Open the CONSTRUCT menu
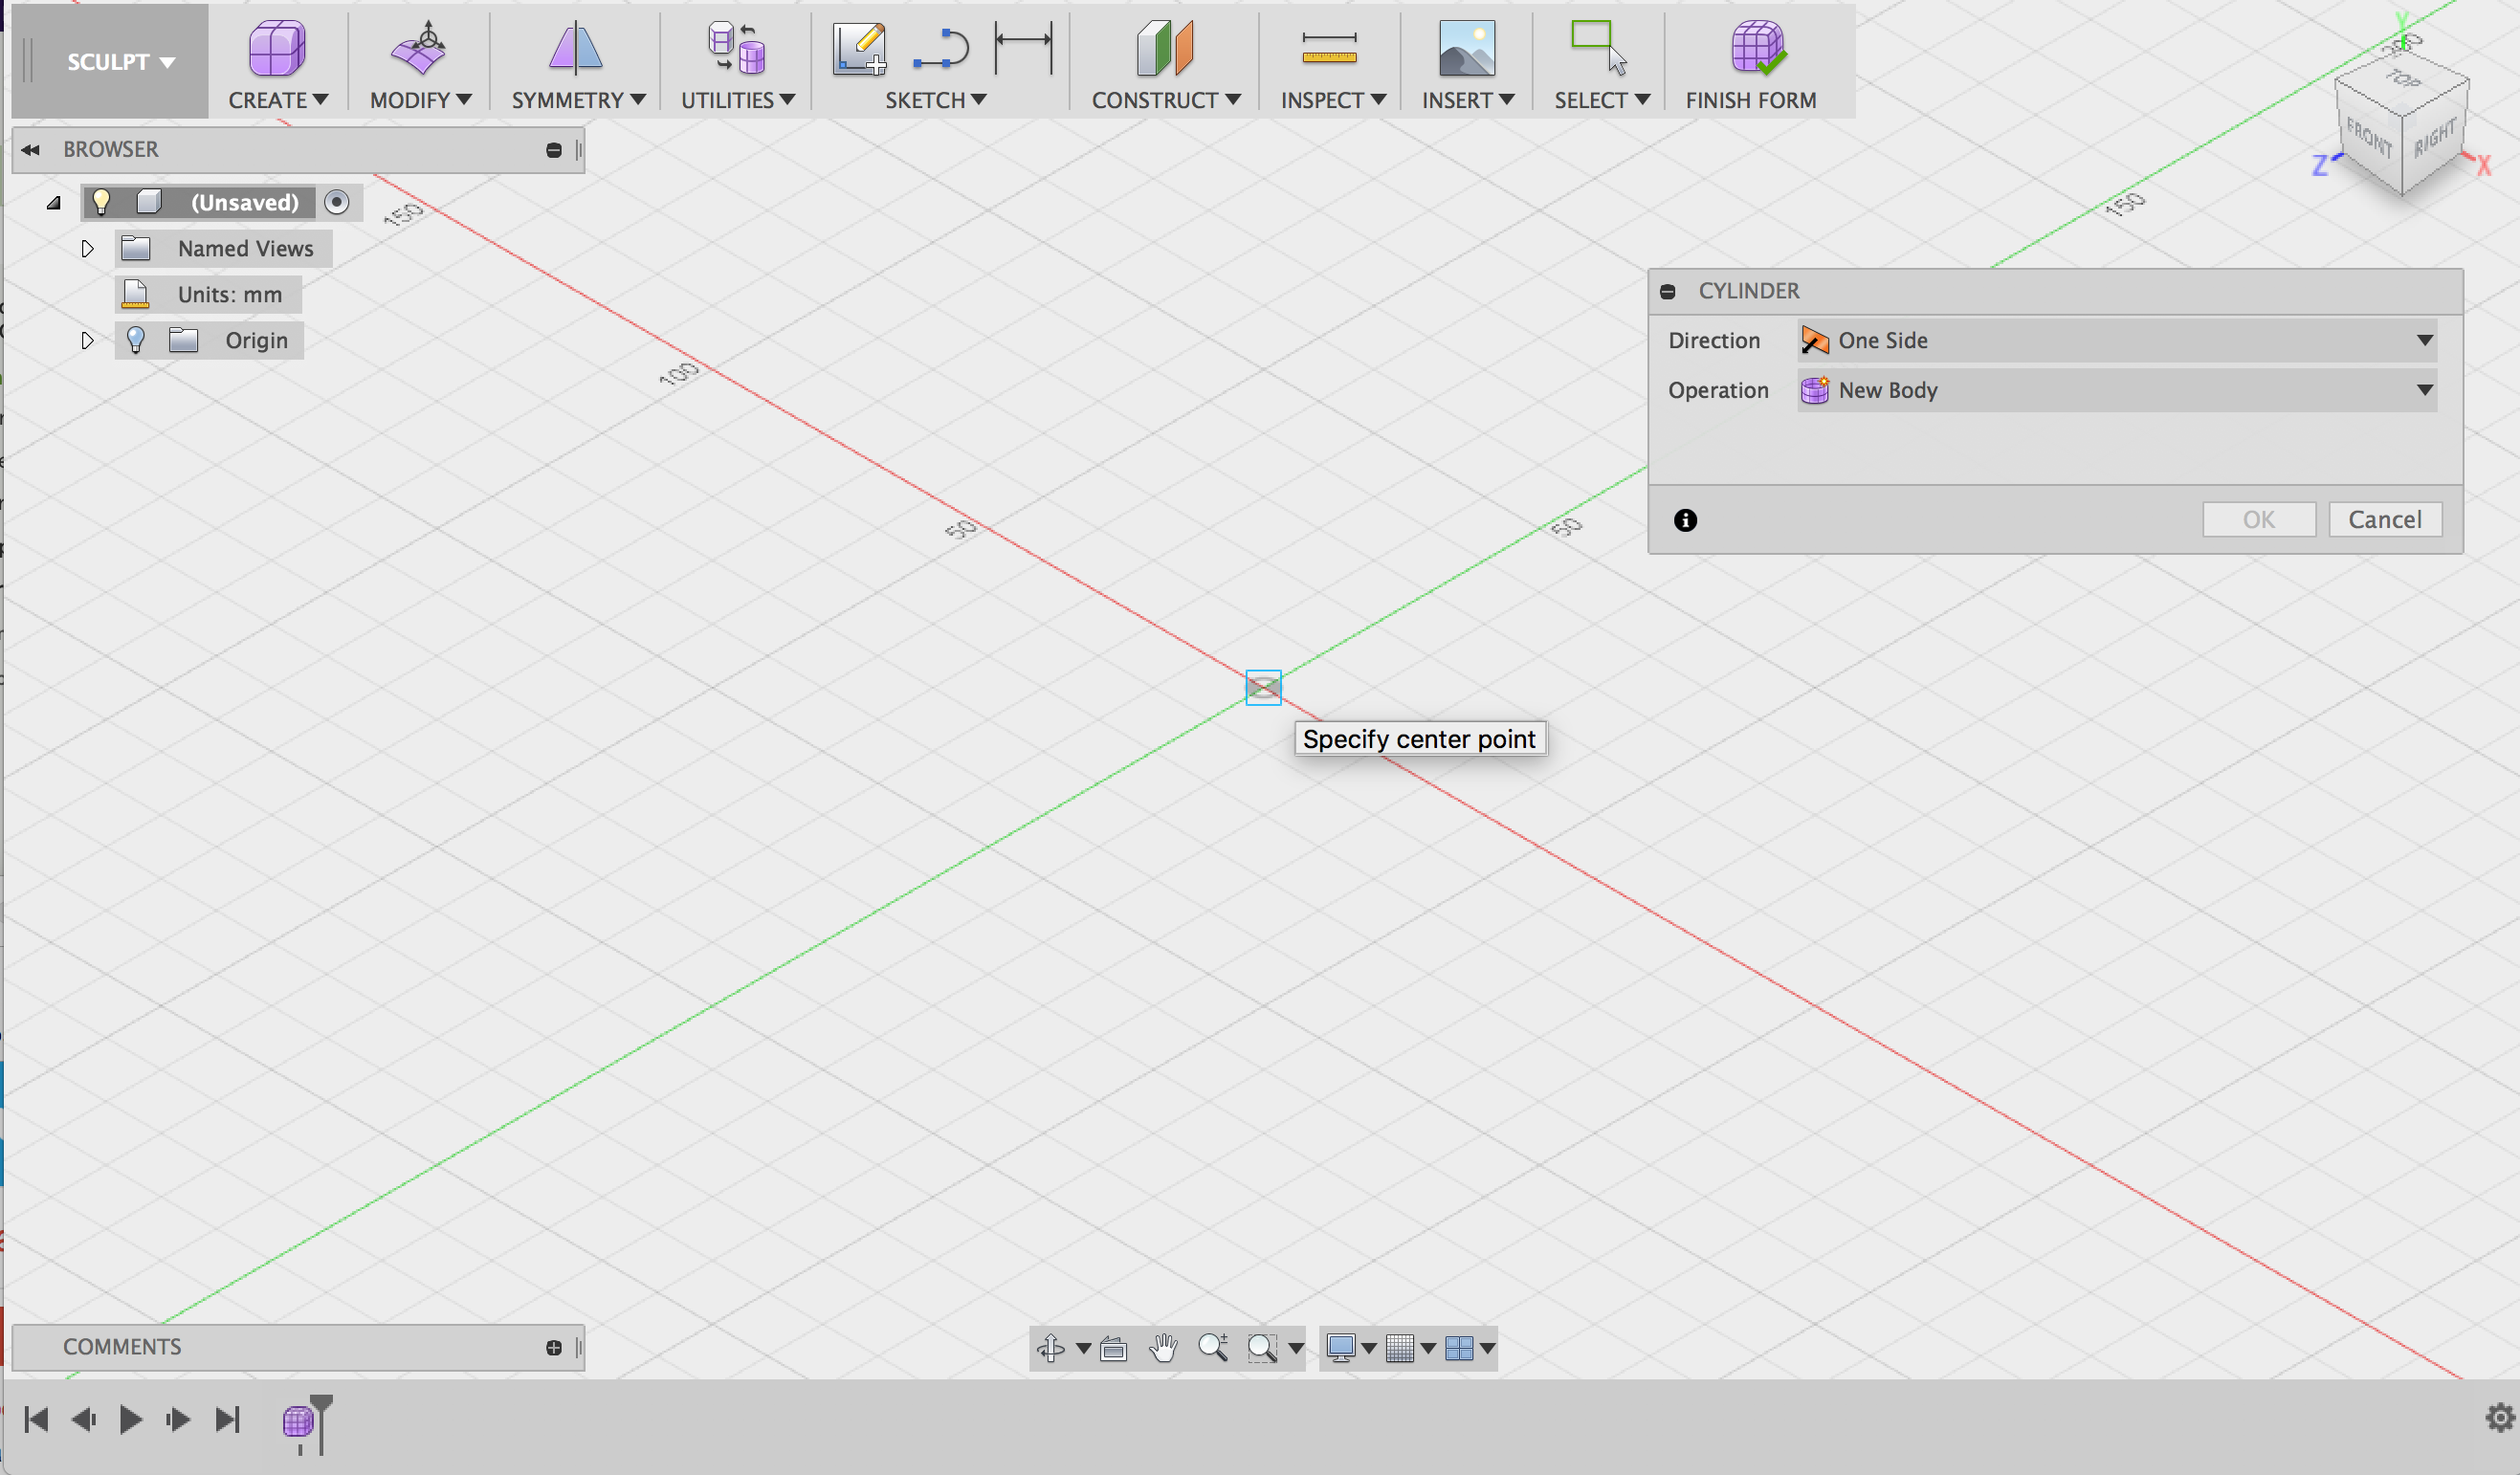Screen dimensions: 2520x1475 coord(1166,100)
